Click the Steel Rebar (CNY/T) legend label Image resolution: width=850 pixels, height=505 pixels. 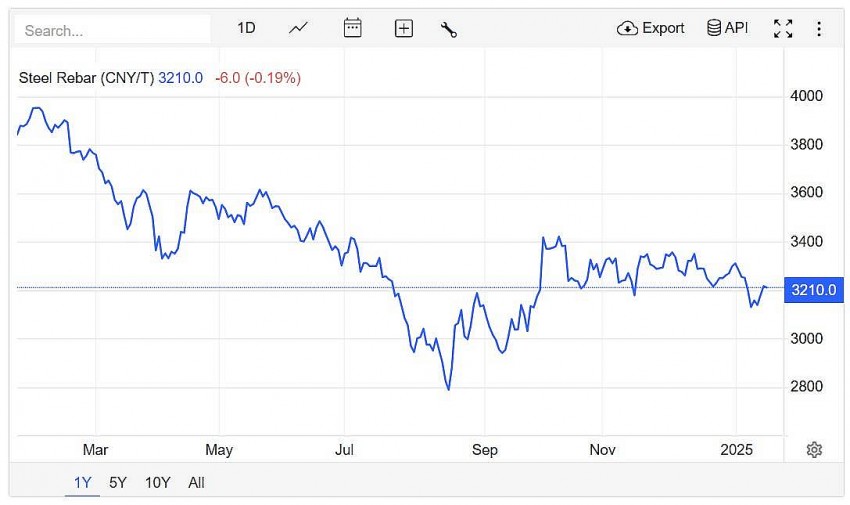87,77
